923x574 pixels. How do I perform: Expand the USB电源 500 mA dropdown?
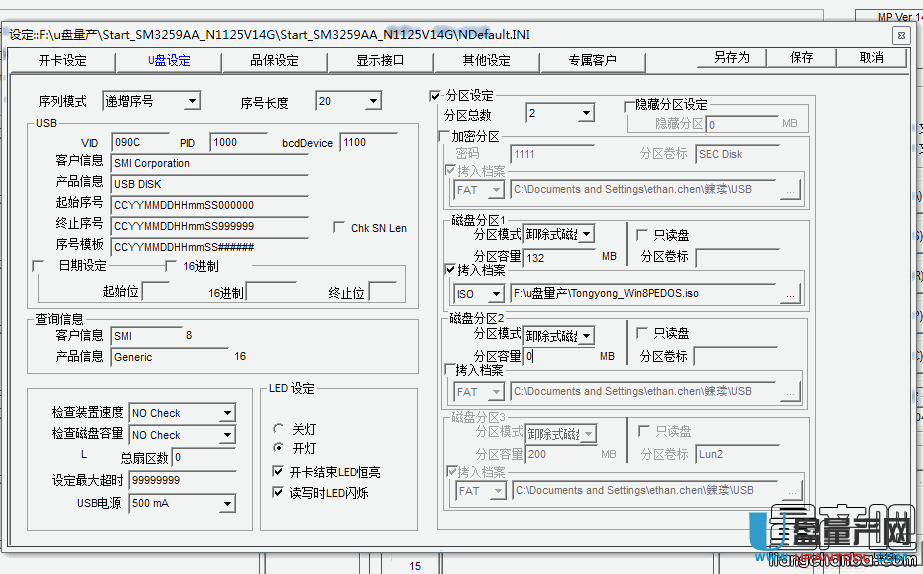227,503
